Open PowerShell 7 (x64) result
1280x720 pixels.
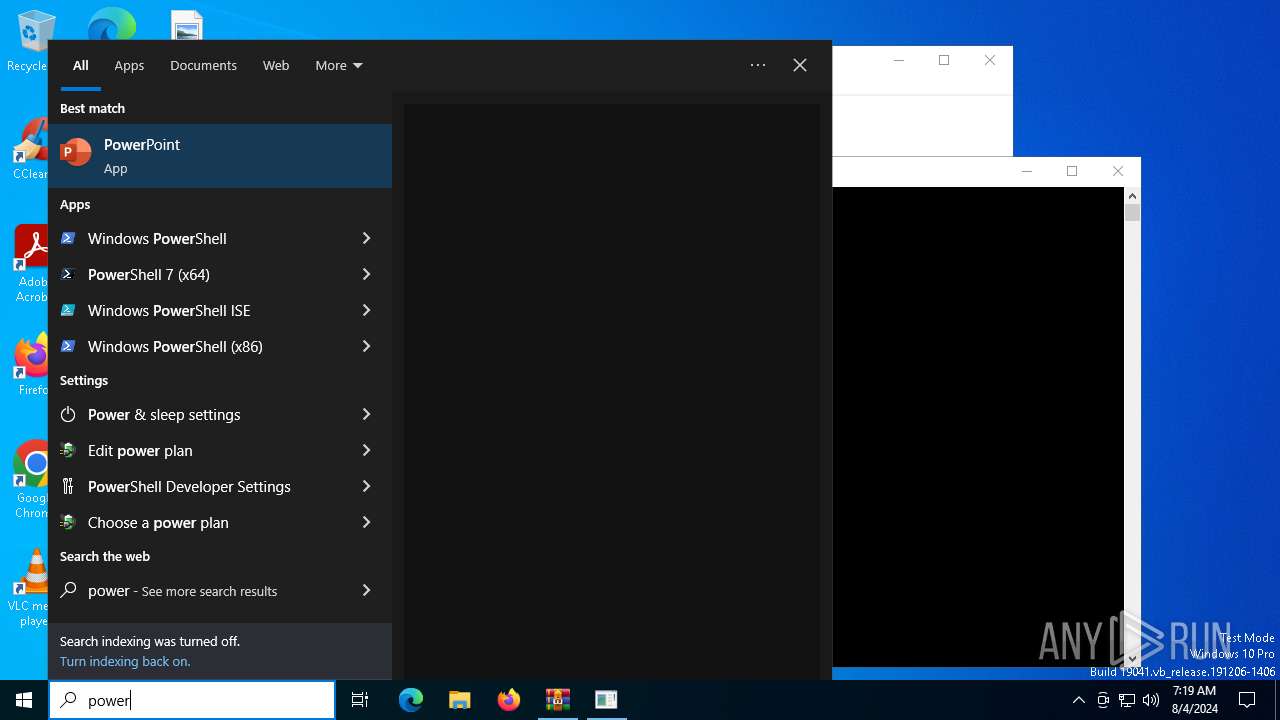pyautogui.click(x=202, y=274)
